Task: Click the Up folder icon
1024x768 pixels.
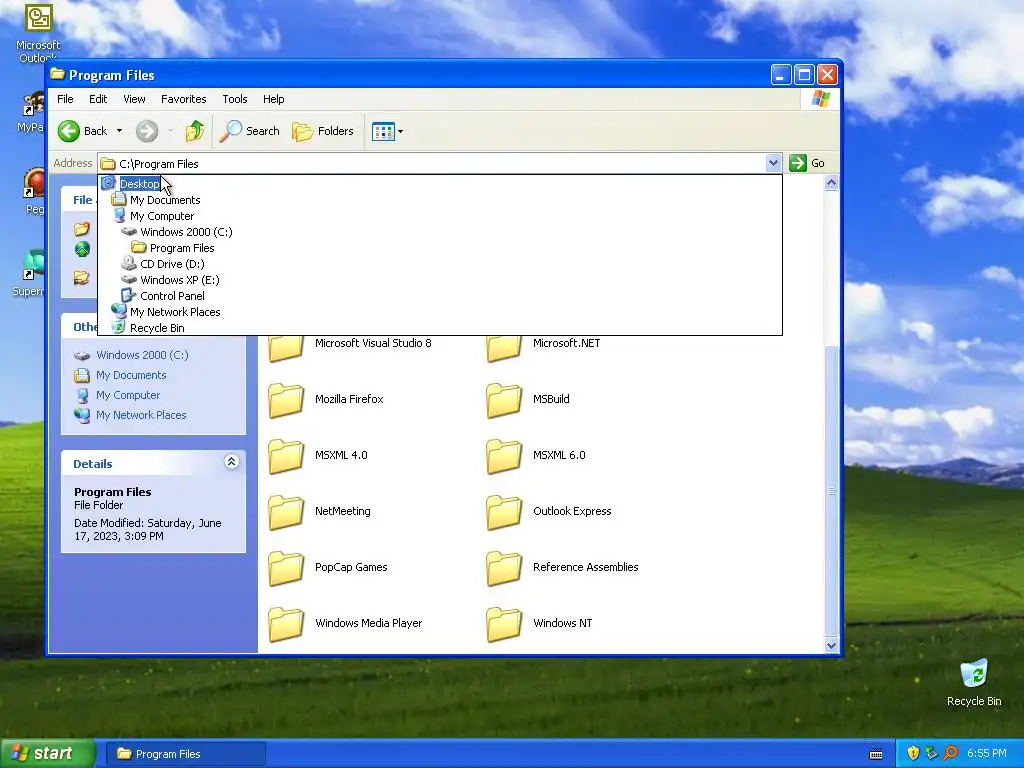Action: pyautogui.click(x=195, y=131)
